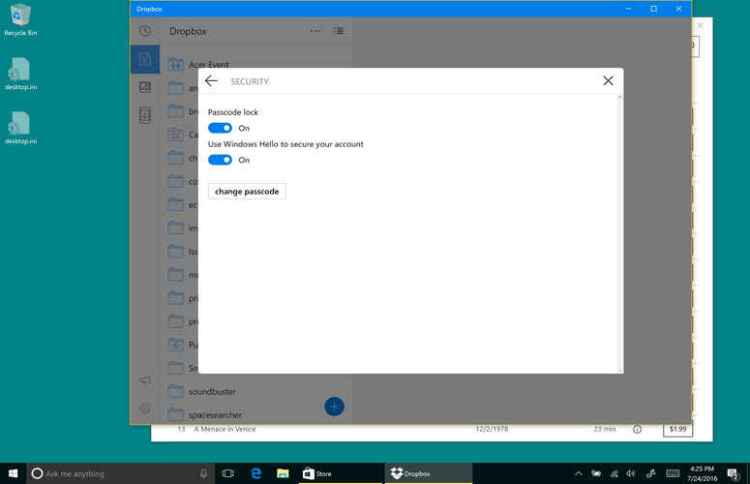750x484 pixels.
Task: Show hidden system tray icons
Action: coord(578,473)
